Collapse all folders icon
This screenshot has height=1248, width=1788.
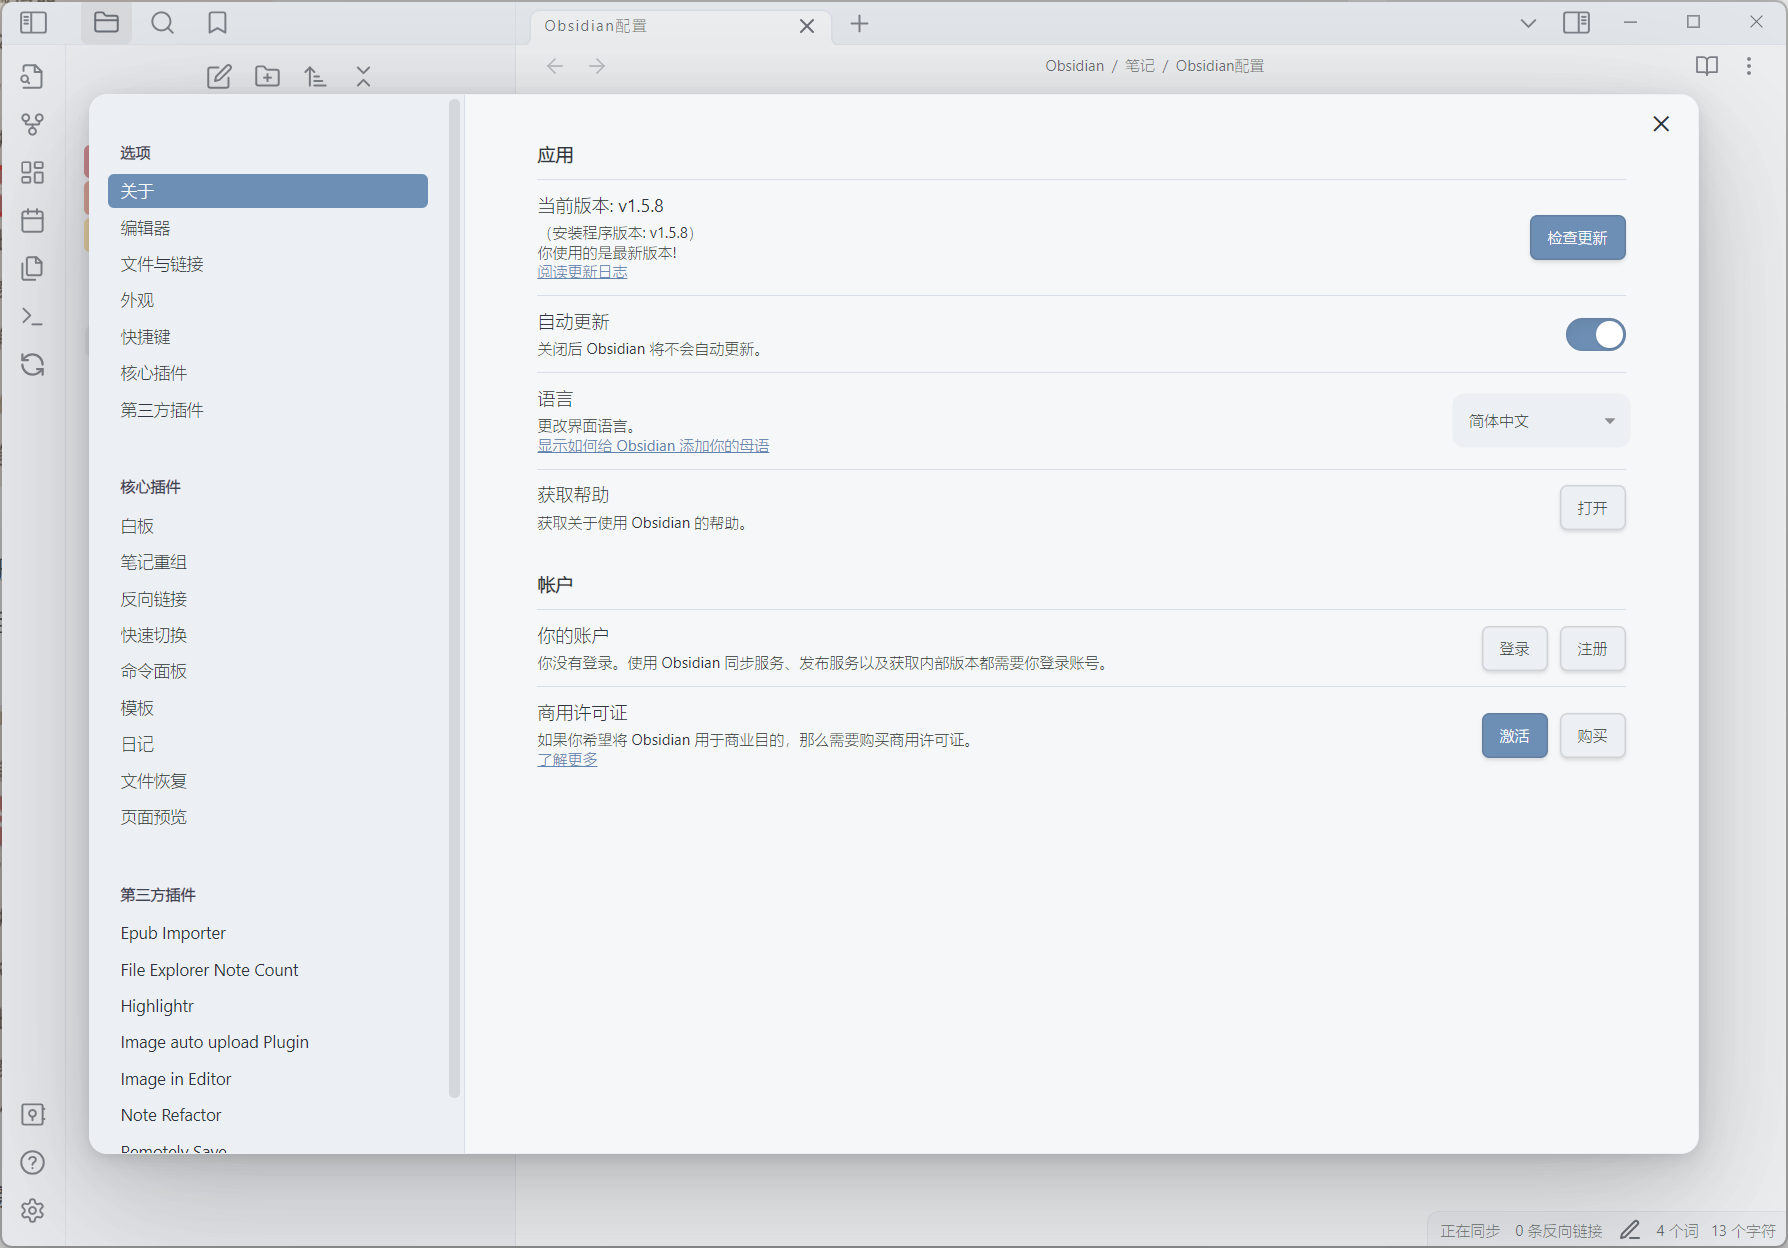click(363, 76)
